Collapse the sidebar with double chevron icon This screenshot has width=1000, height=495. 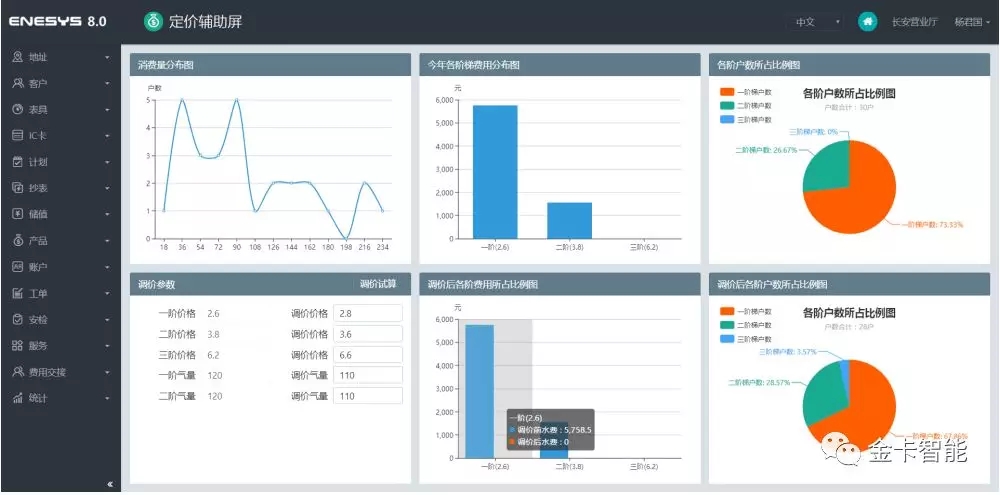pyautogui.click(x=110, y=484)
